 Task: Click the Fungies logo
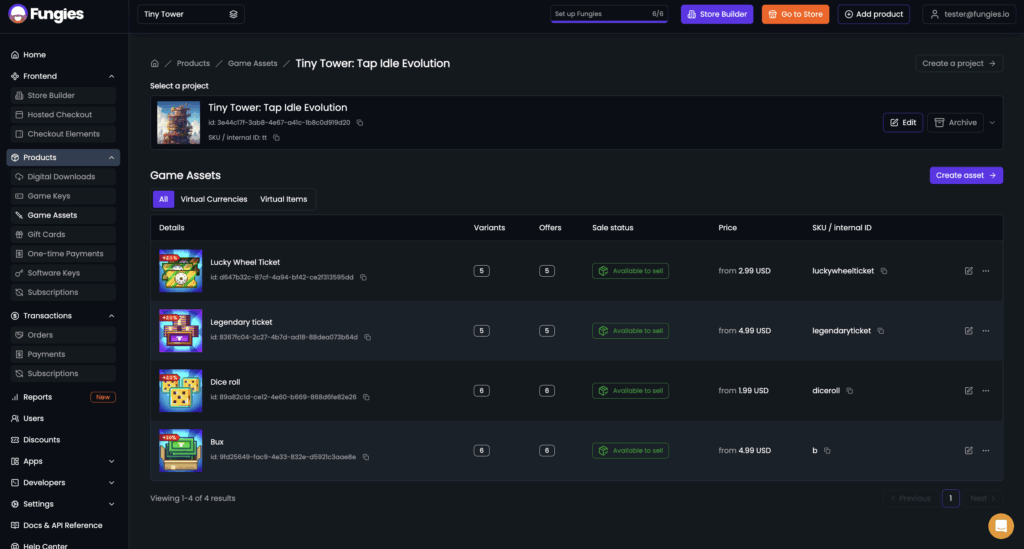[x=46, y=14]
